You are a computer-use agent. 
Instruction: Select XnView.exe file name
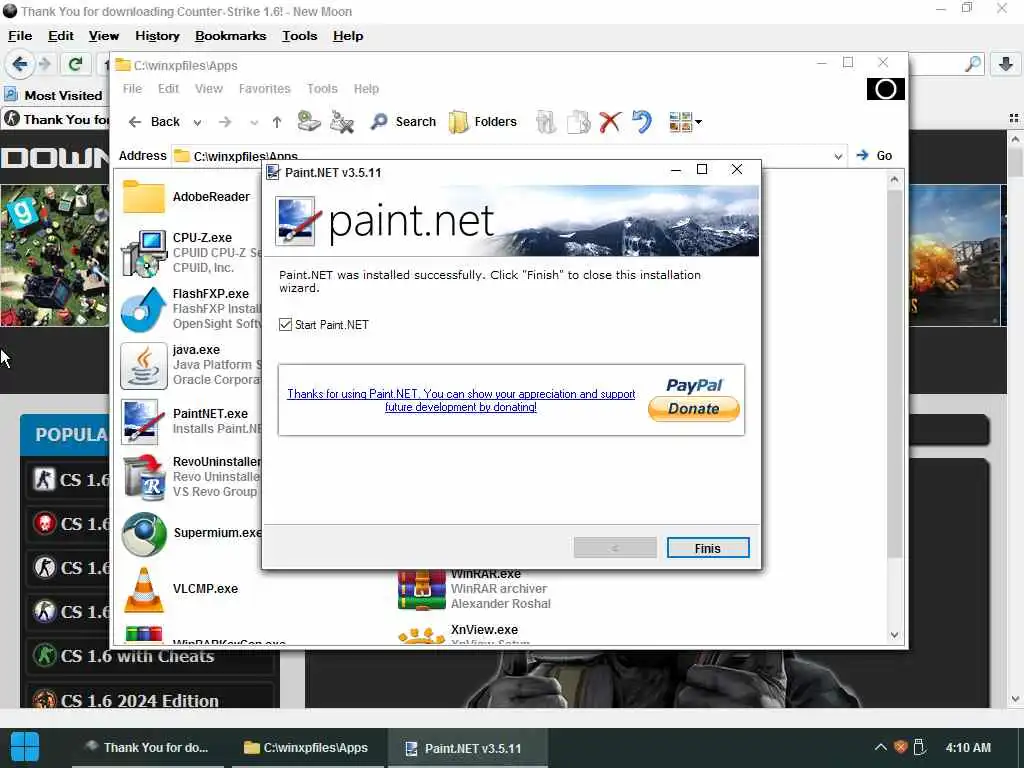click(484, 630)
